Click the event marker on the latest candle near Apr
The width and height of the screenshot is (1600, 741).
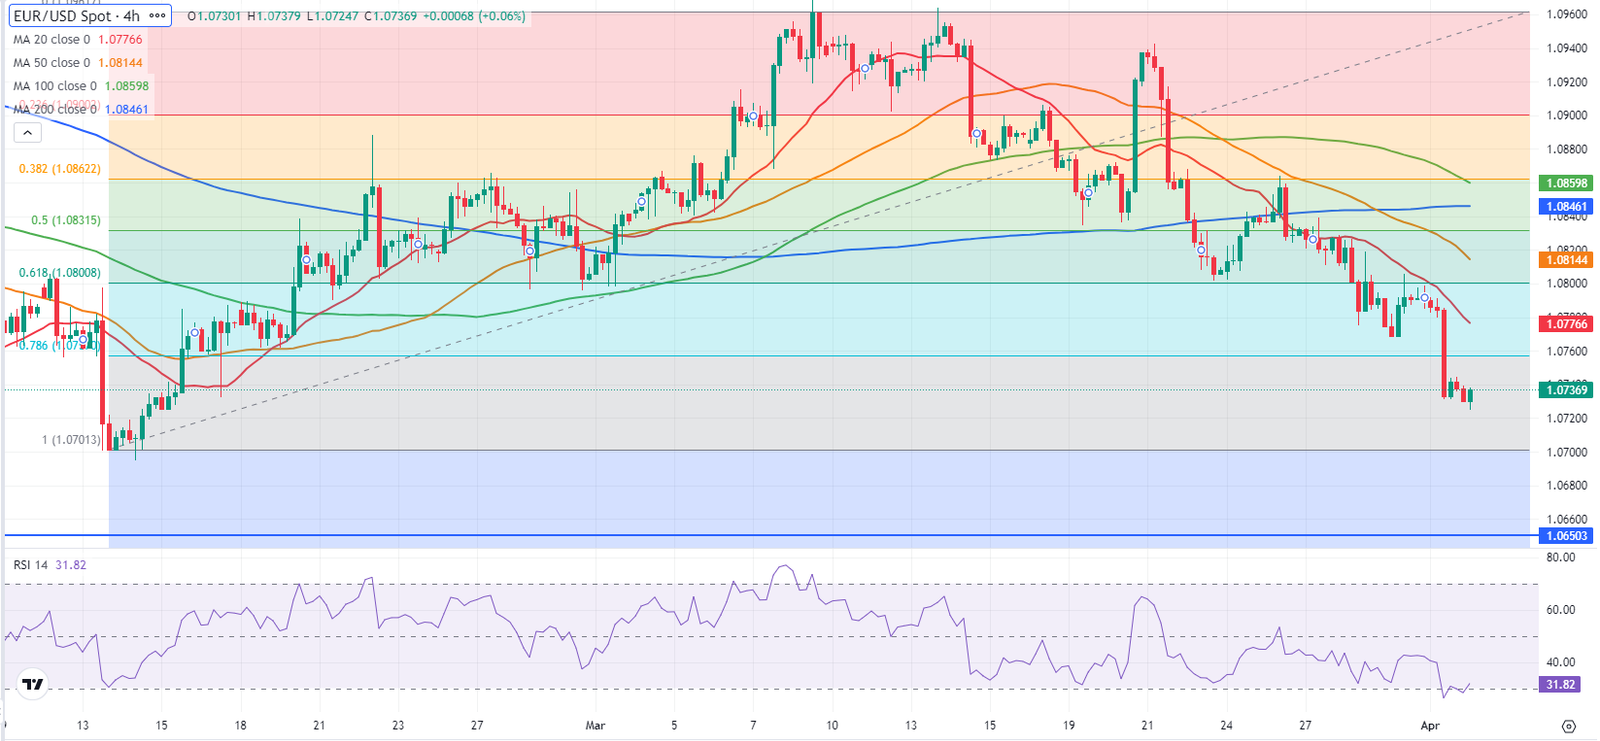[x=1424, y=297]
